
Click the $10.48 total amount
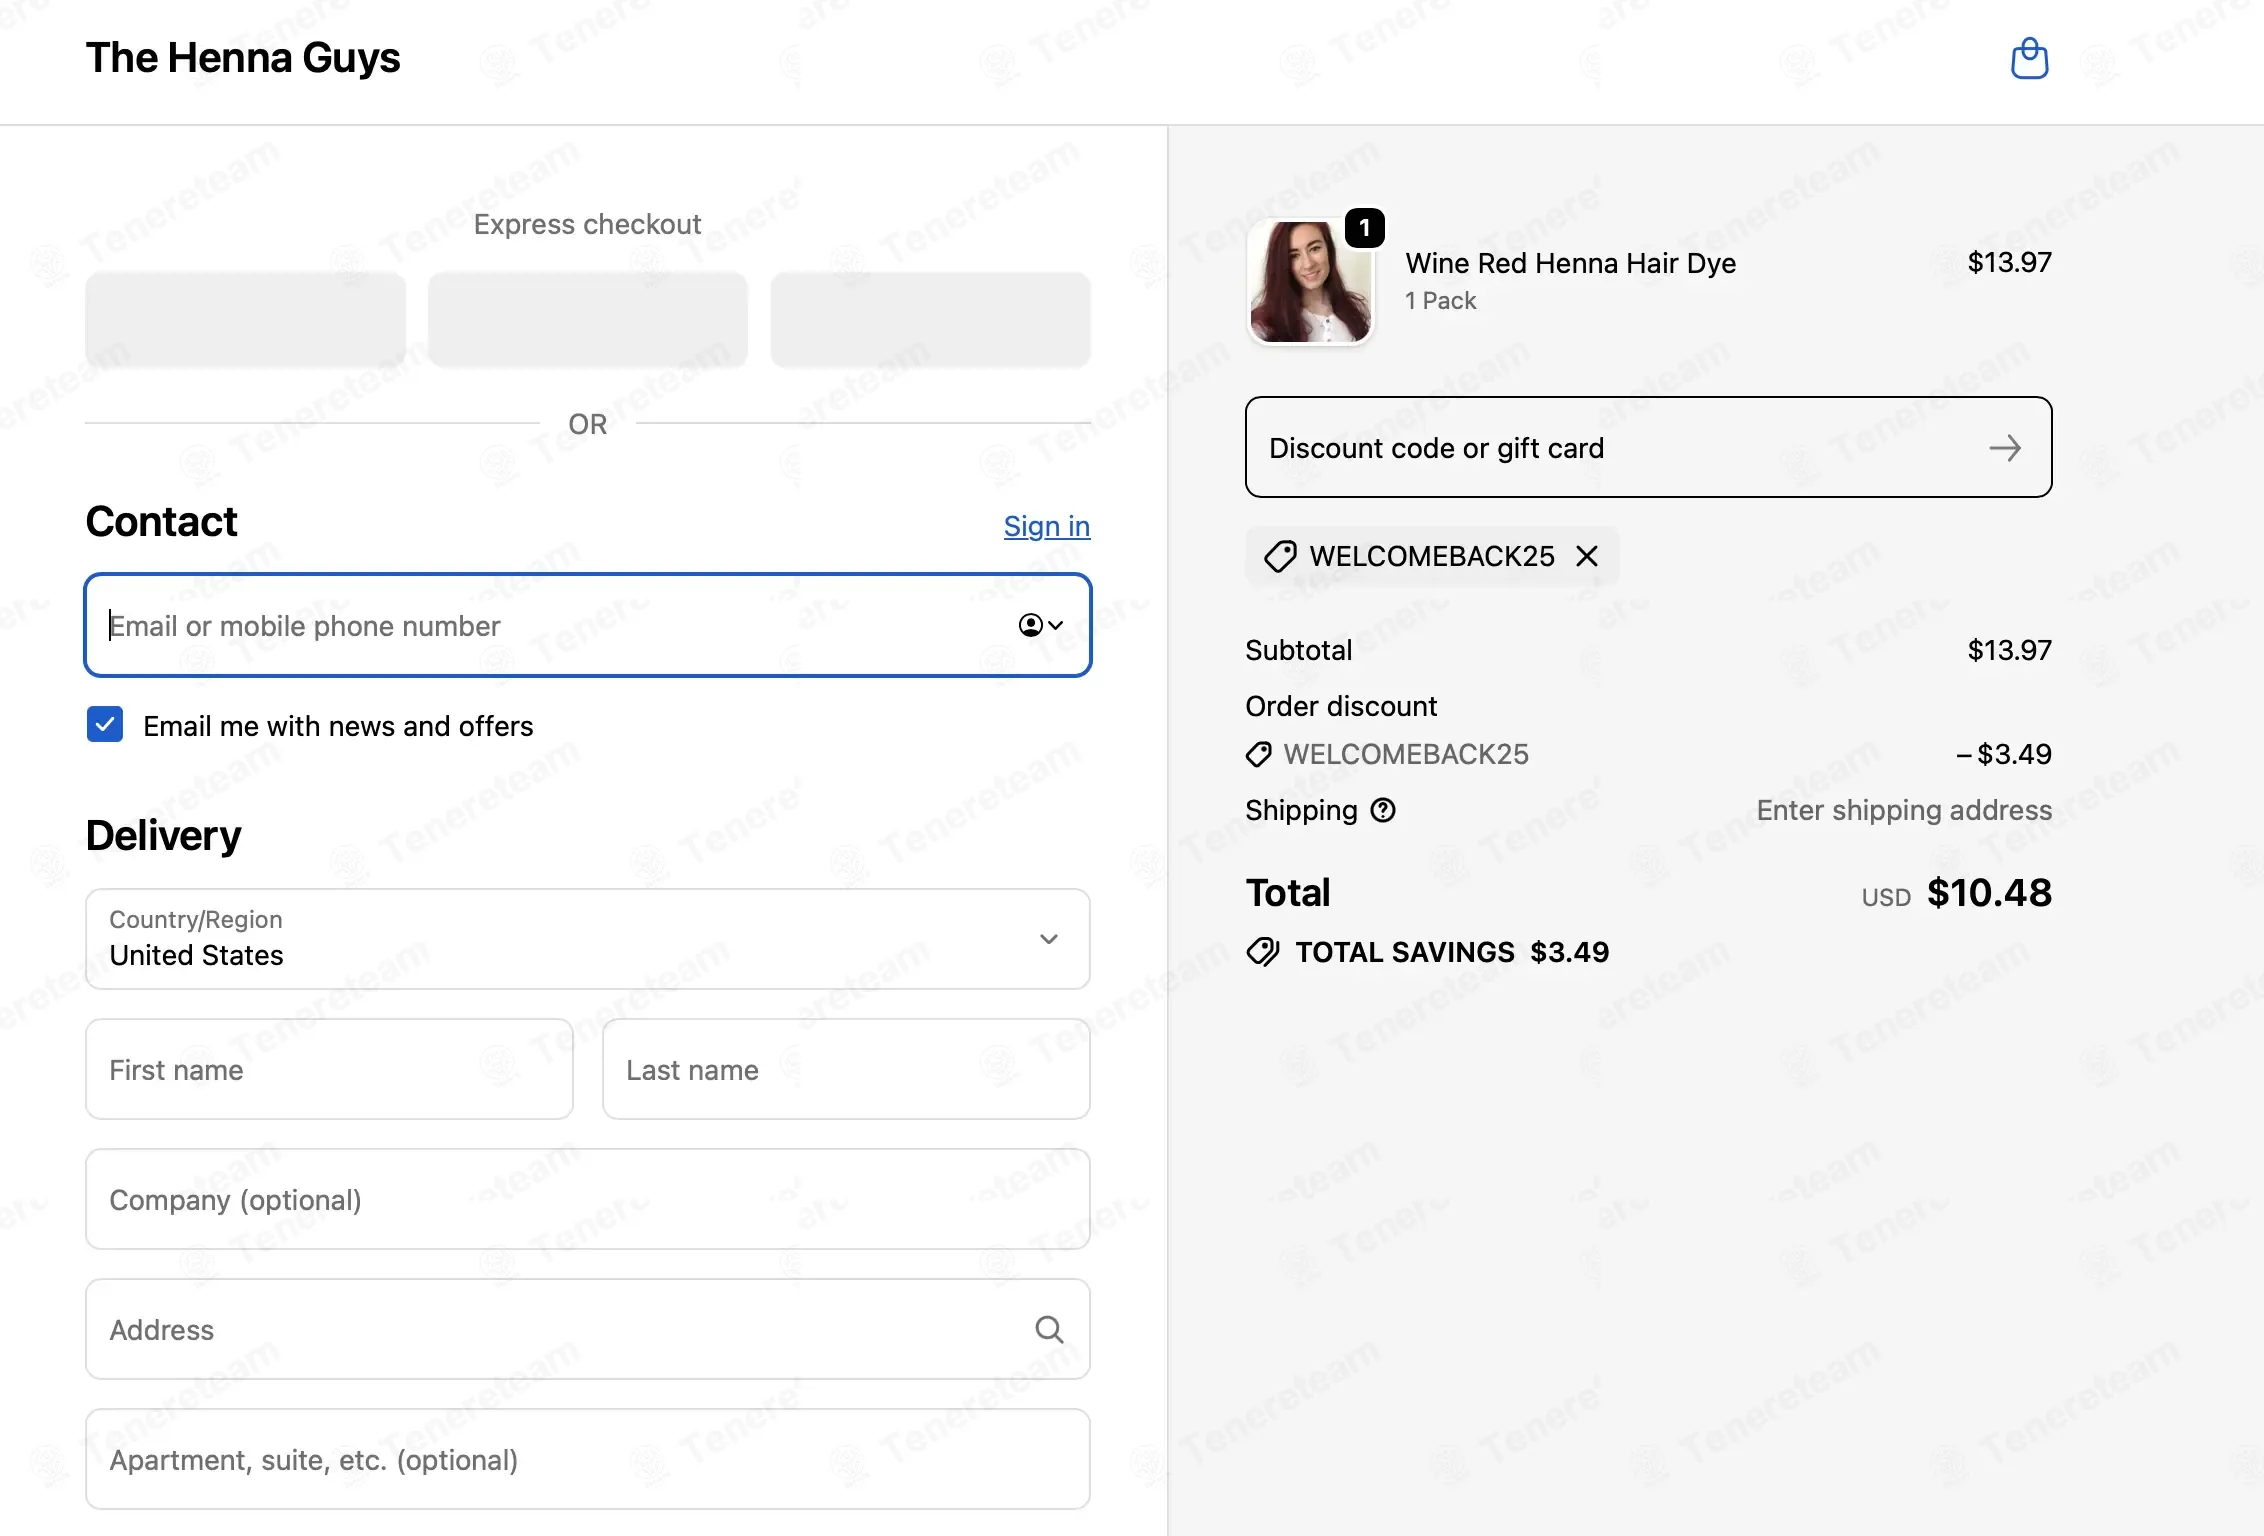click(1989, 893)
